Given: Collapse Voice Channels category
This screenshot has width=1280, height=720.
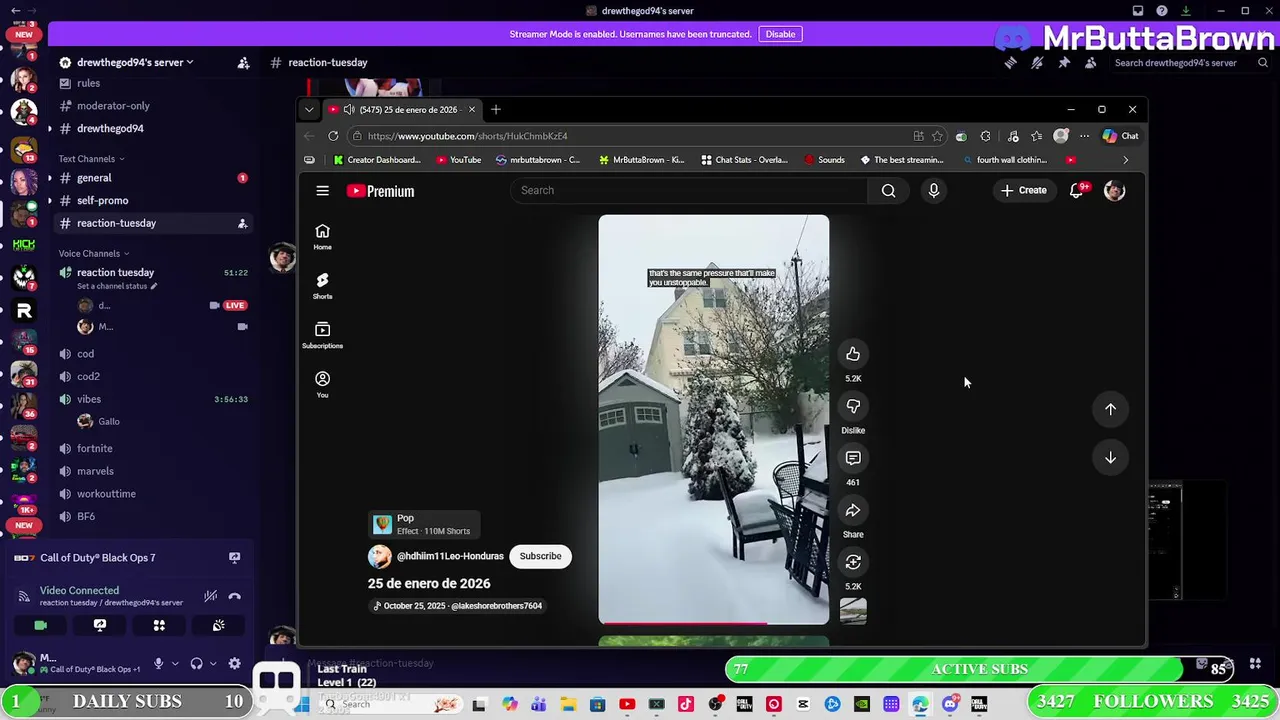Looking at the screenshot, I should (93, 254).
